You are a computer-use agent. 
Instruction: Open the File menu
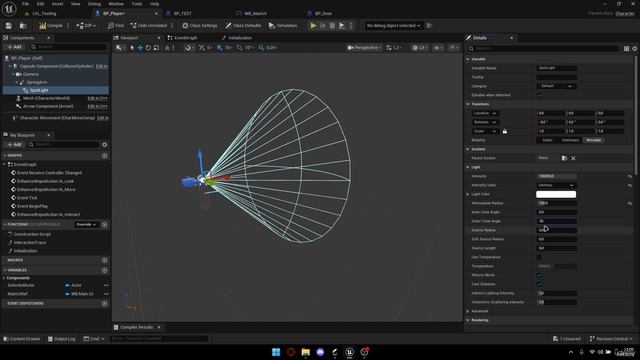(25, 4)
